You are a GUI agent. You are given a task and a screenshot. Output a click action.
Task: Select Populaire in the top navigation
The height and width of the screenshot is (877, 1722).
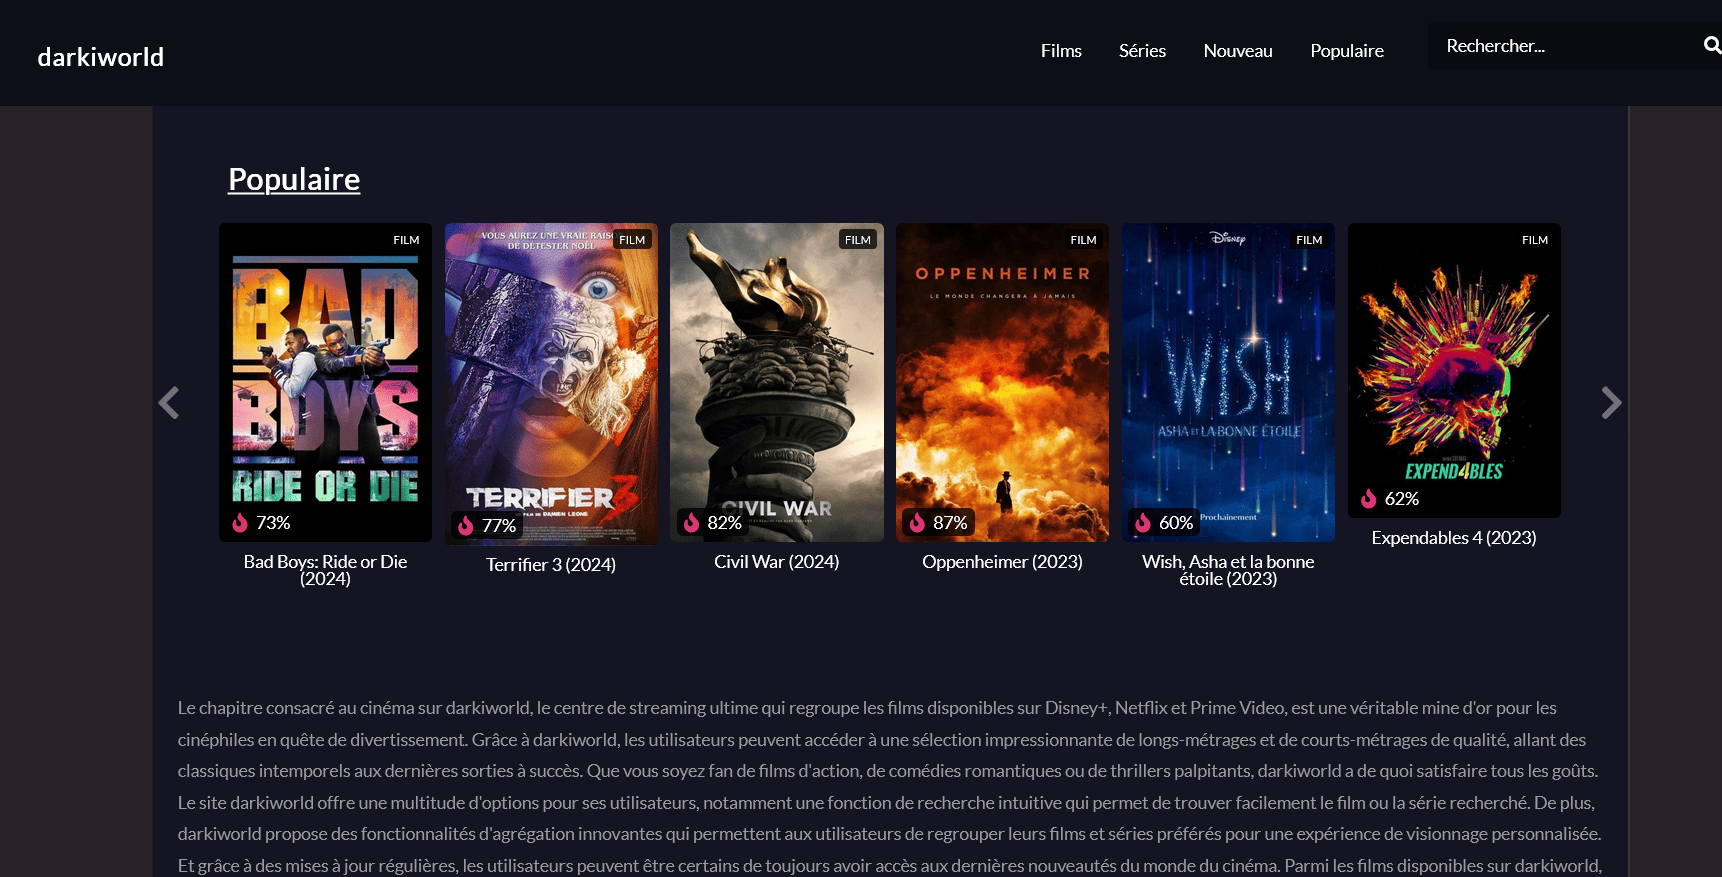(x=1347, y=51)
